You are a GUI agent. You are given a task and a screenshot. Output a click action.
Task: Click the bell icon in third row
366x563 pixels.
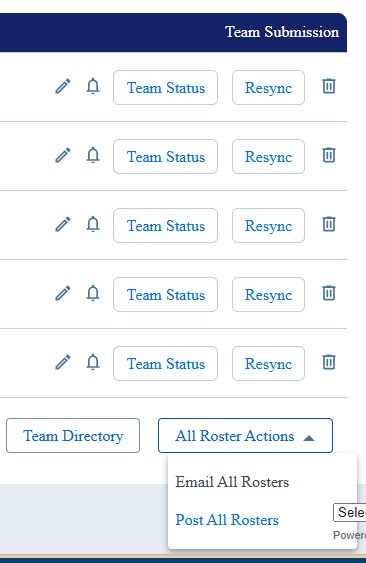pyautogui.click(x=93, y=224)
